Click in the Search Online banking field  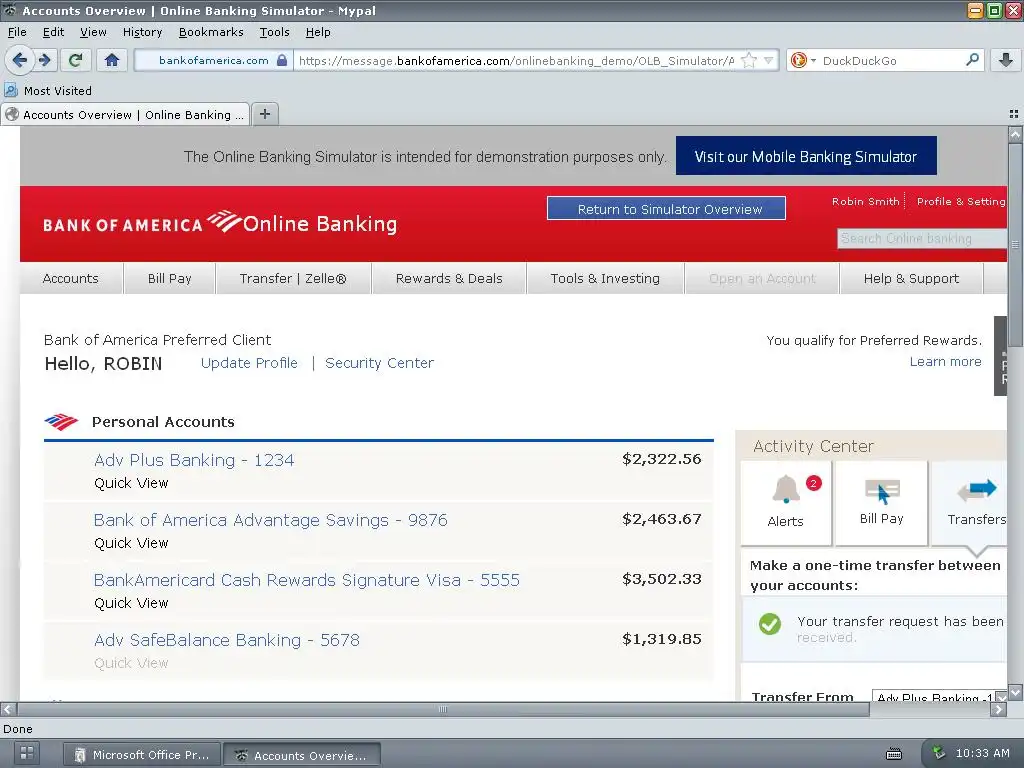pos(921,238)
